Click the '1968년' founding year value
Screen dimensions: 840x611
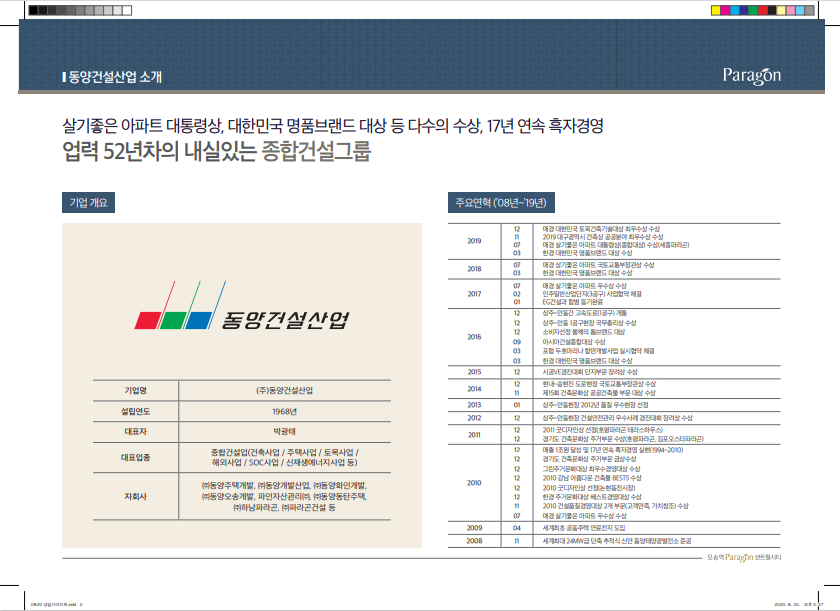click(284, 411)
